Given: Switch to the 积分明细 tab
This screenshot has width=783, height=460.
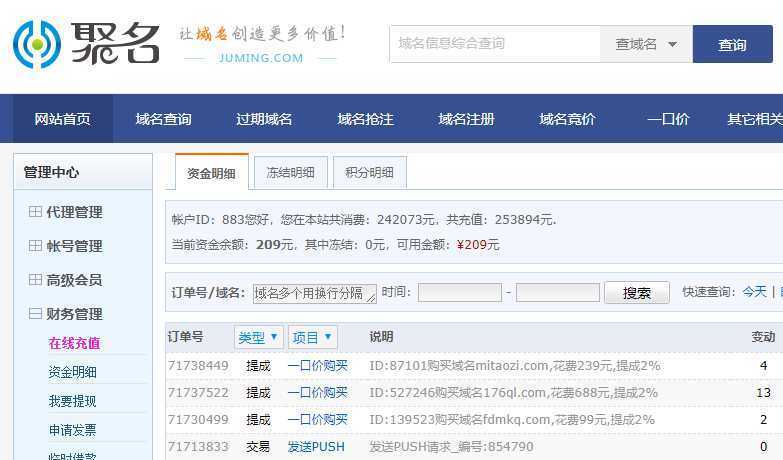Looking at the screenshot, I should click(x=369, y=172).
